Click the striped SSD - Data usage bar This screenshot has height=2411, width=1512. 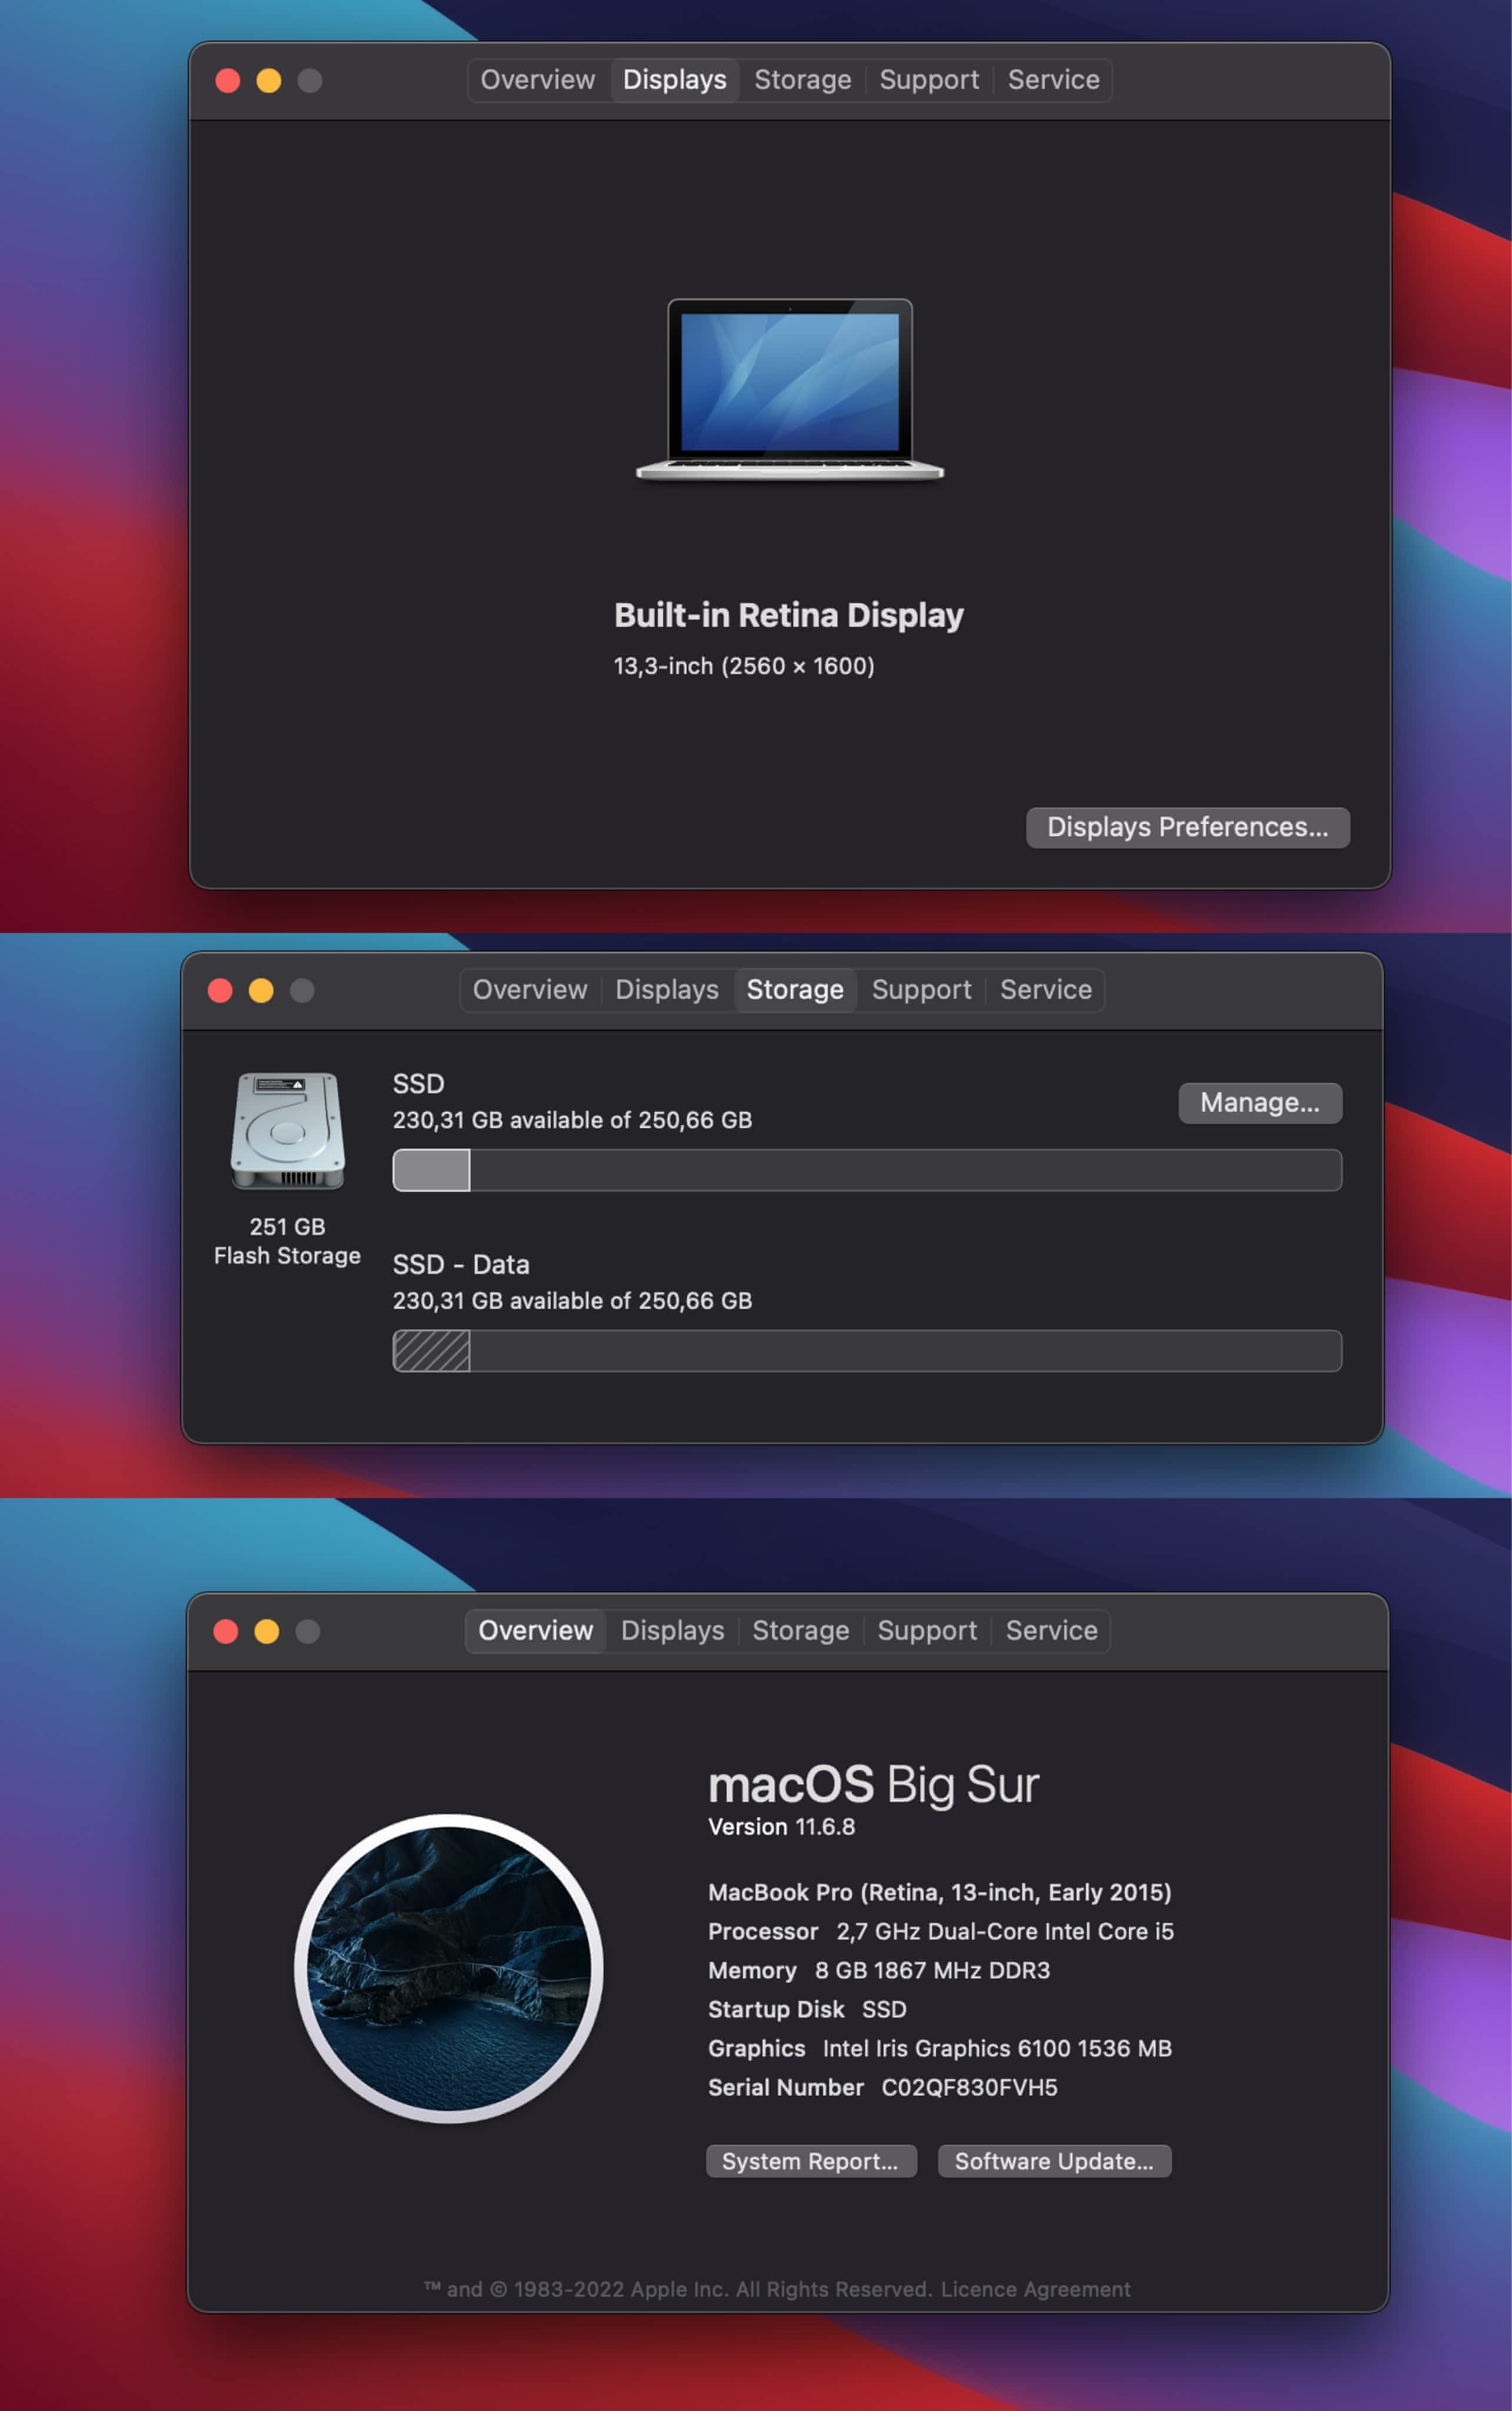432,1351
